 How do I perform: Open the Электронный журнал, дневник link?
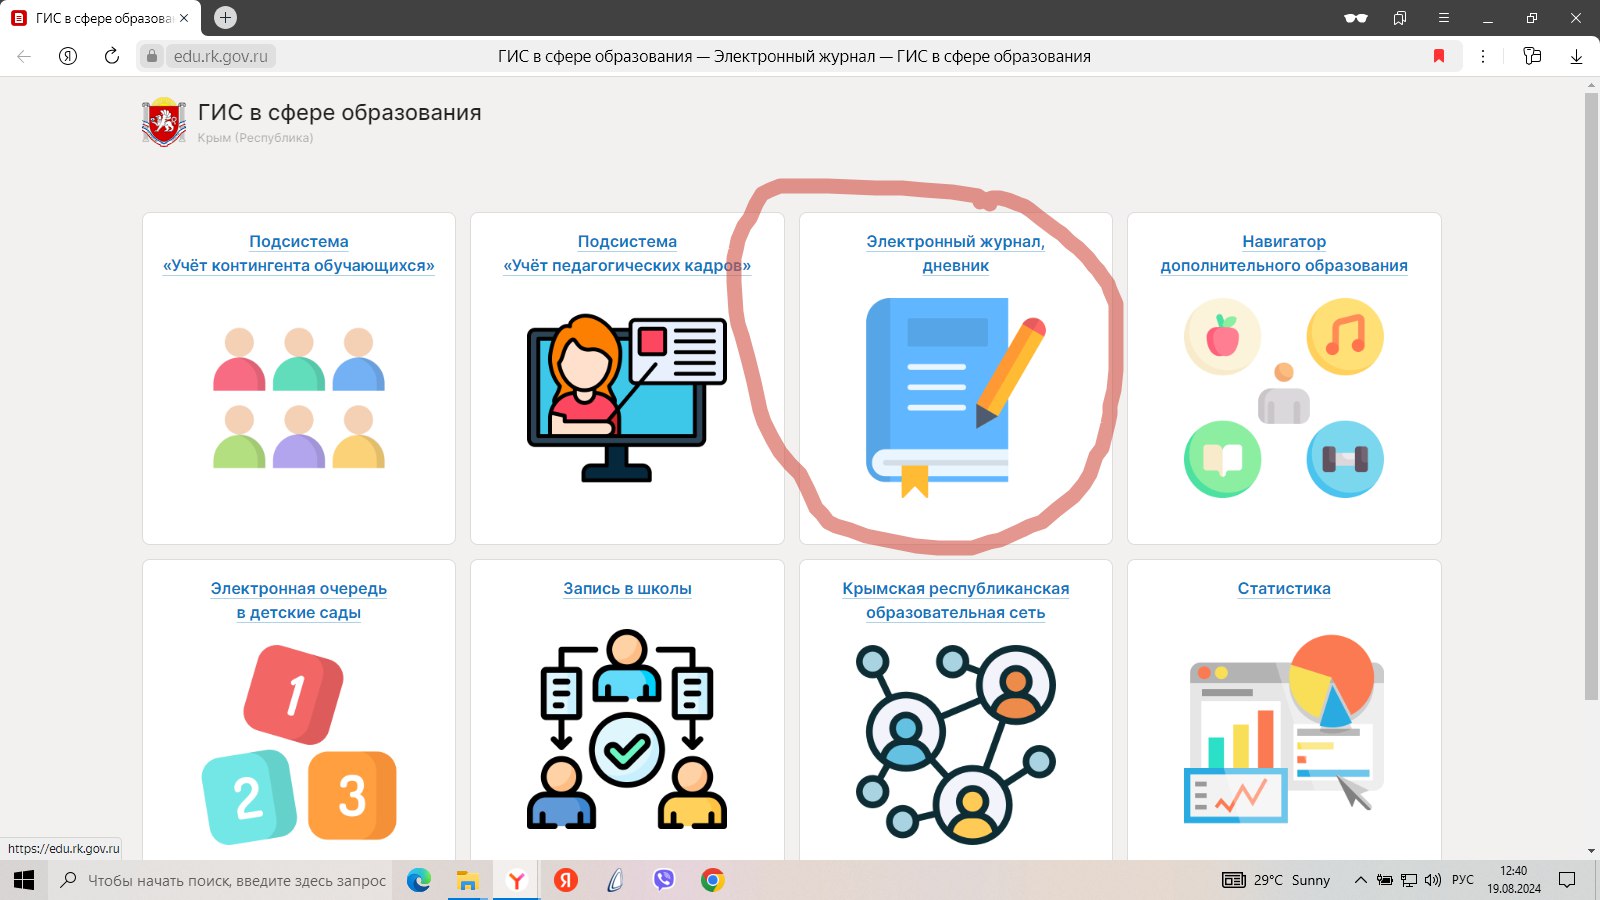955,254
